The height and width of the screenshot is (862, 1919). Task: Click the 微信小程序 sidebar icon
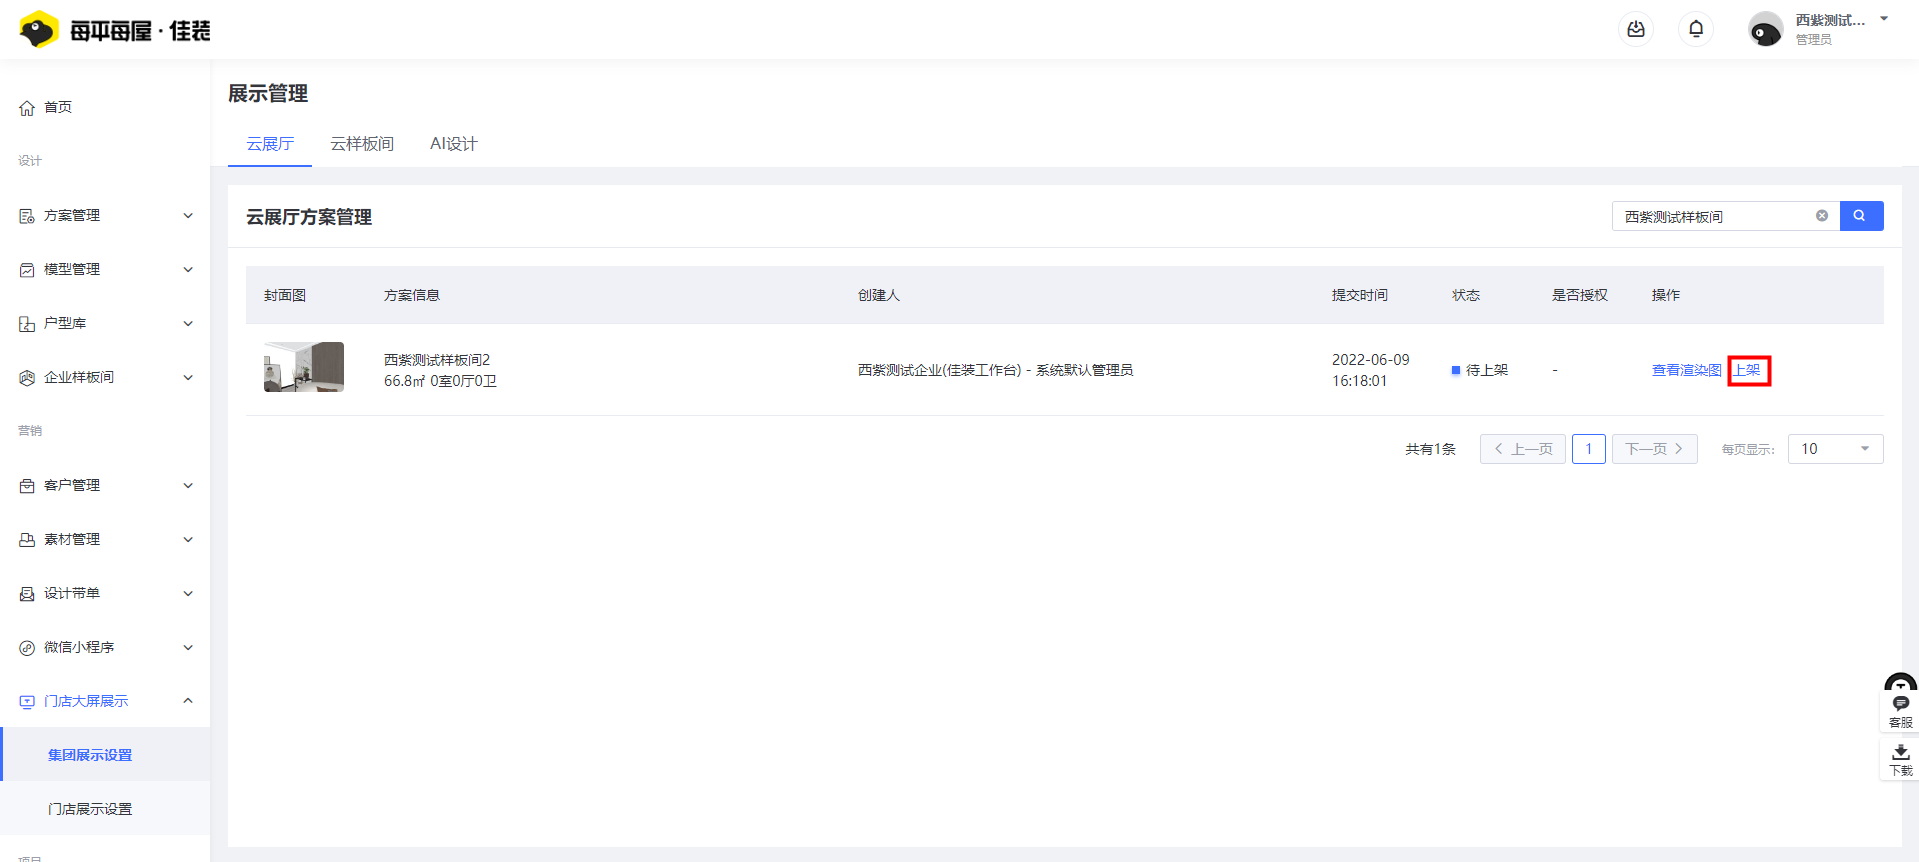click(x=27, y=648)
